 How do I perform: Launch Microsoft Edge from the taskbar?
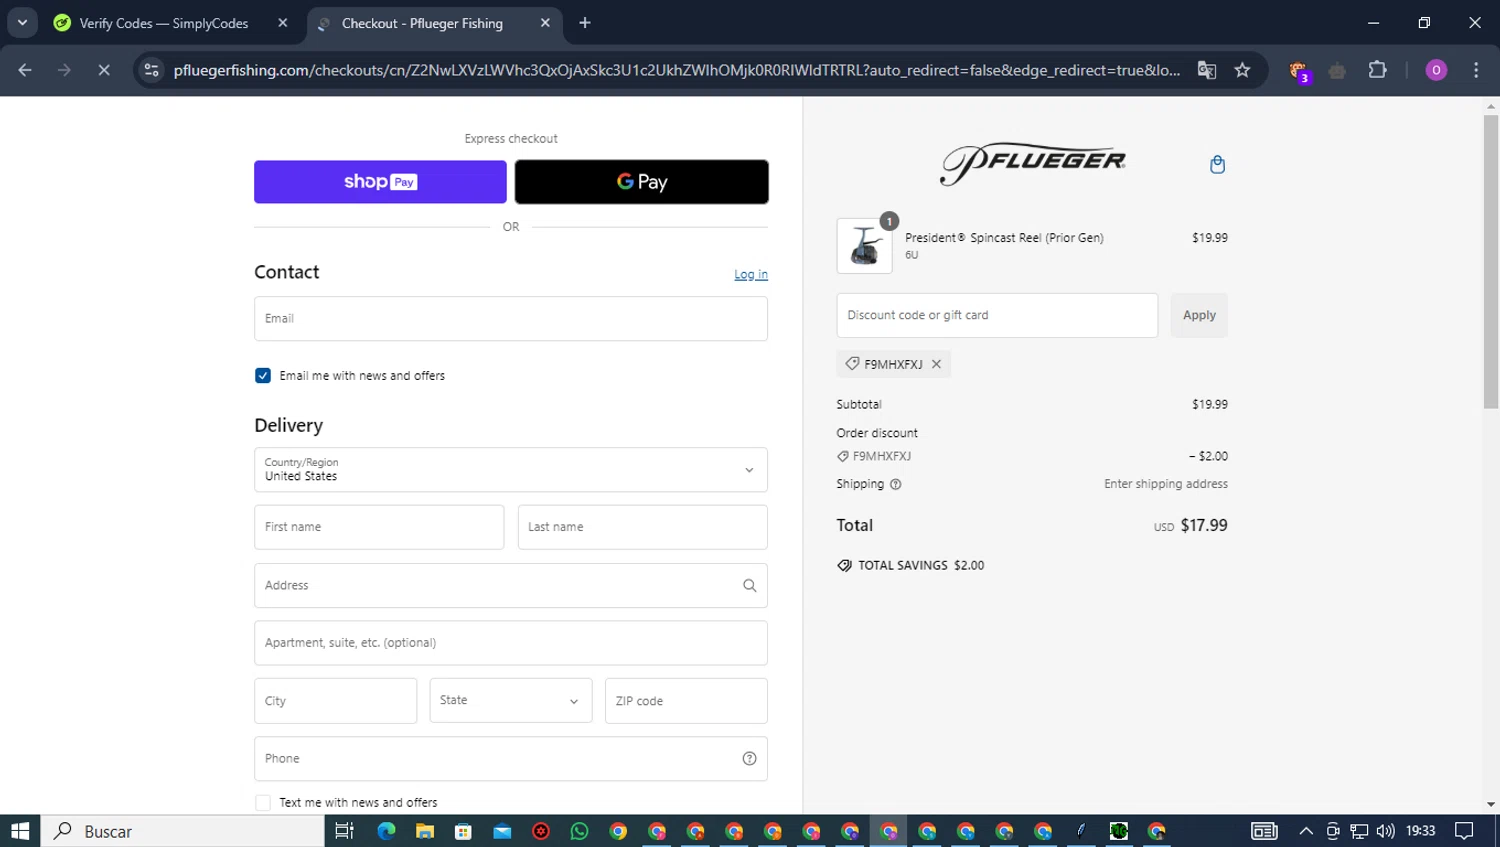(386, 831)
